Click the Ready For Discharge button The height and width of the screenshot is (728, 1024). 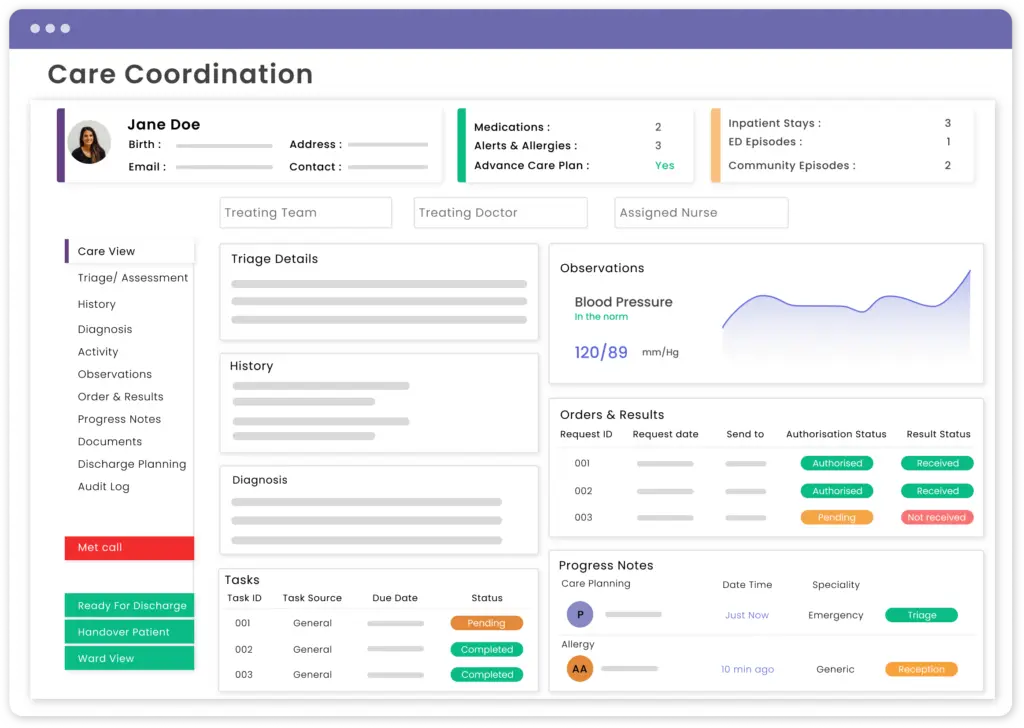(x=129, y=605)
